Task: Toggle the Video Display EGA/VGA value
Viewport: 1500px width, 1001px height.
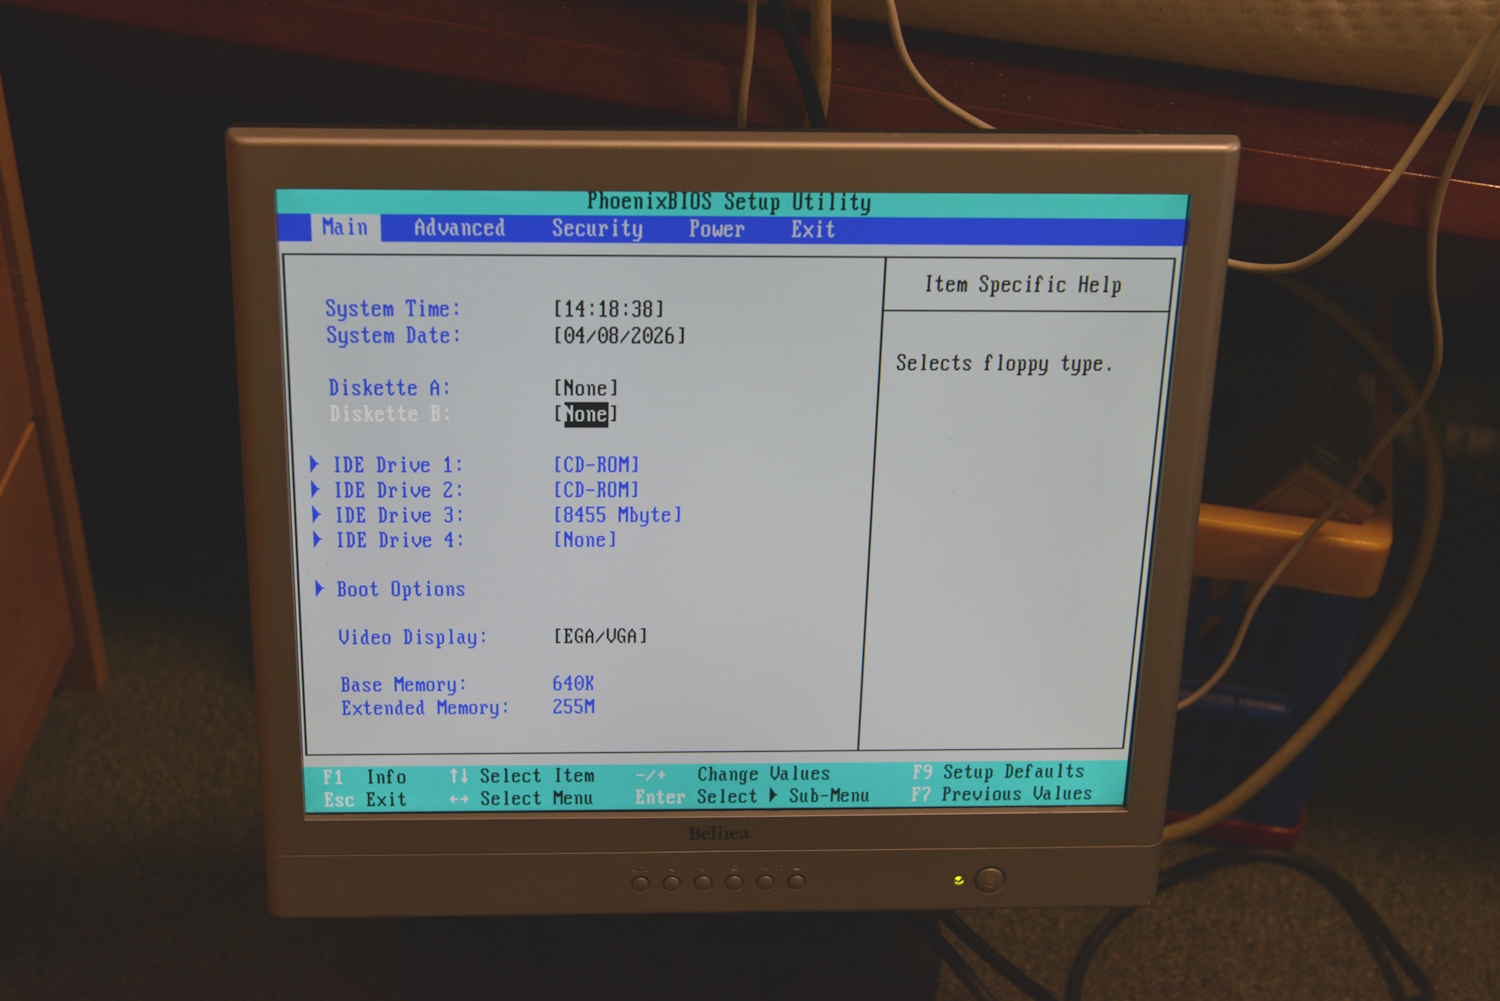Action: [x=597, y=637]
